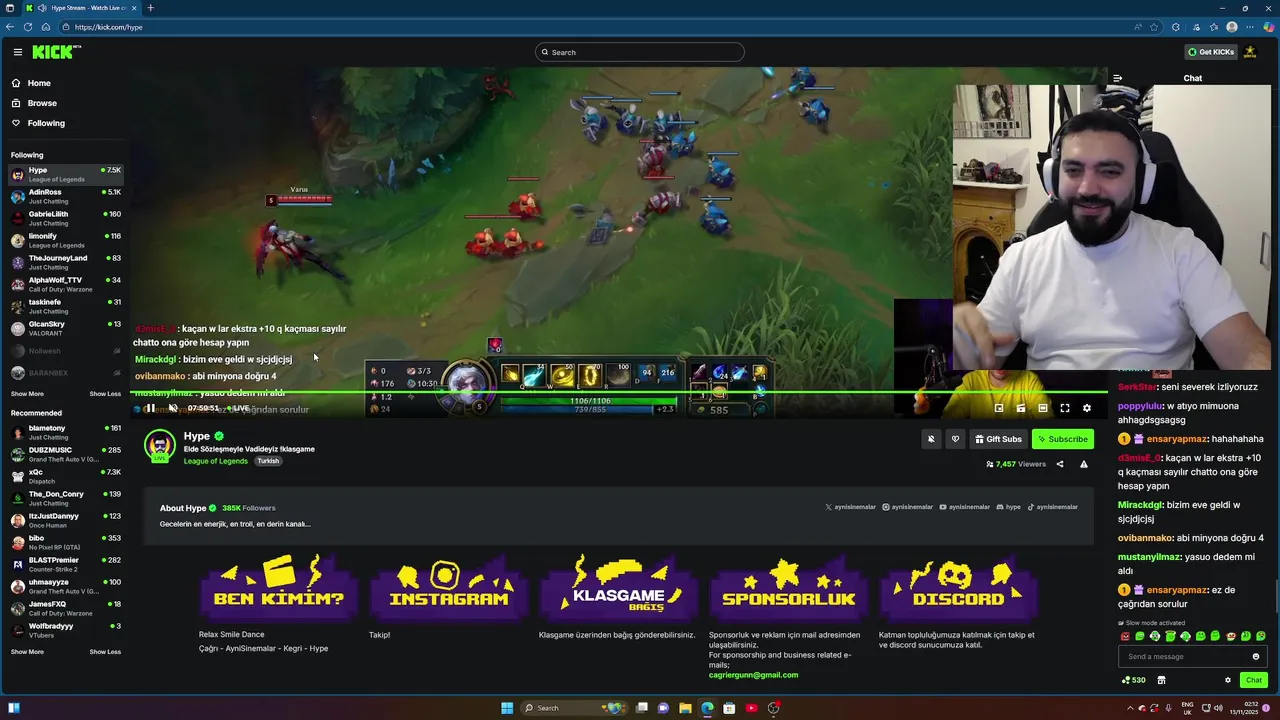The width and height of the screenshot is (1280, 720).
Task: Open picture-in-picture mini player icon
Action: pyautogui.click(x=998, y=408)
